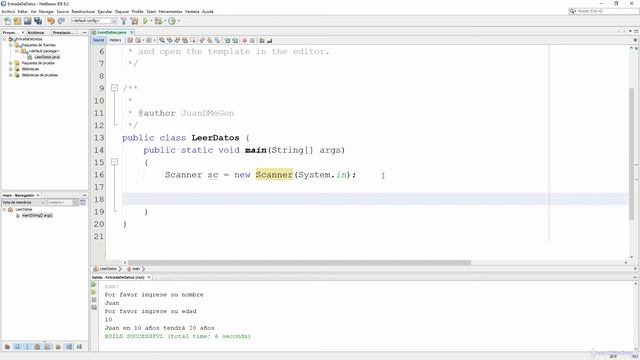Click the Clean and Build icon

134,21
